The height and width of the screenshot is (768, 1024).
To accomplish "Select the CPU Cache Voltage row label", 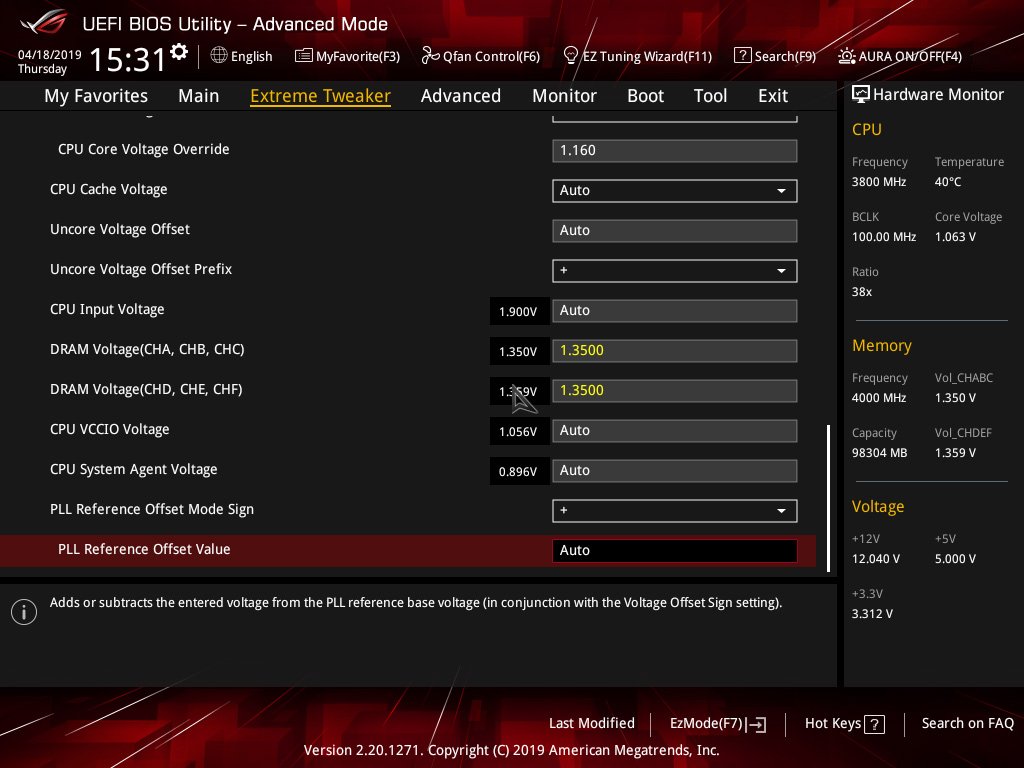I will 108,189.
